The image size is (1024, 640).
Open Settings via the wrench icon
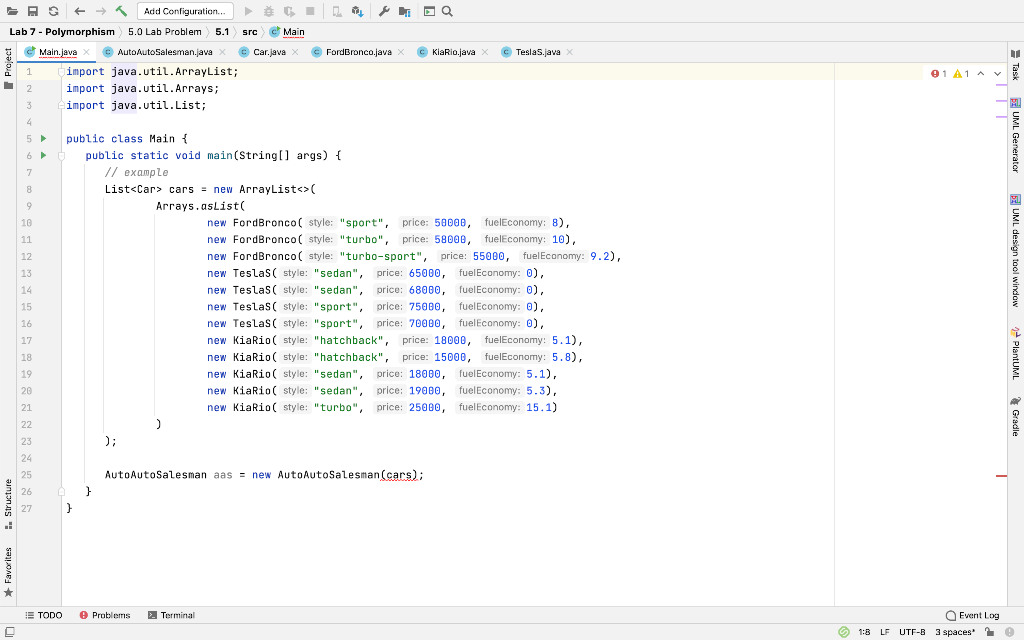(385, 11)
